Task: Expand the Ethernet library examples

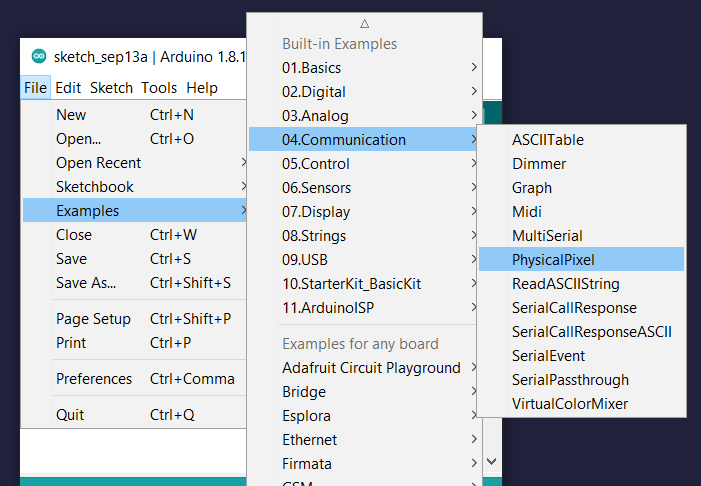Action: pyautogui.click(x=364, y=440)
